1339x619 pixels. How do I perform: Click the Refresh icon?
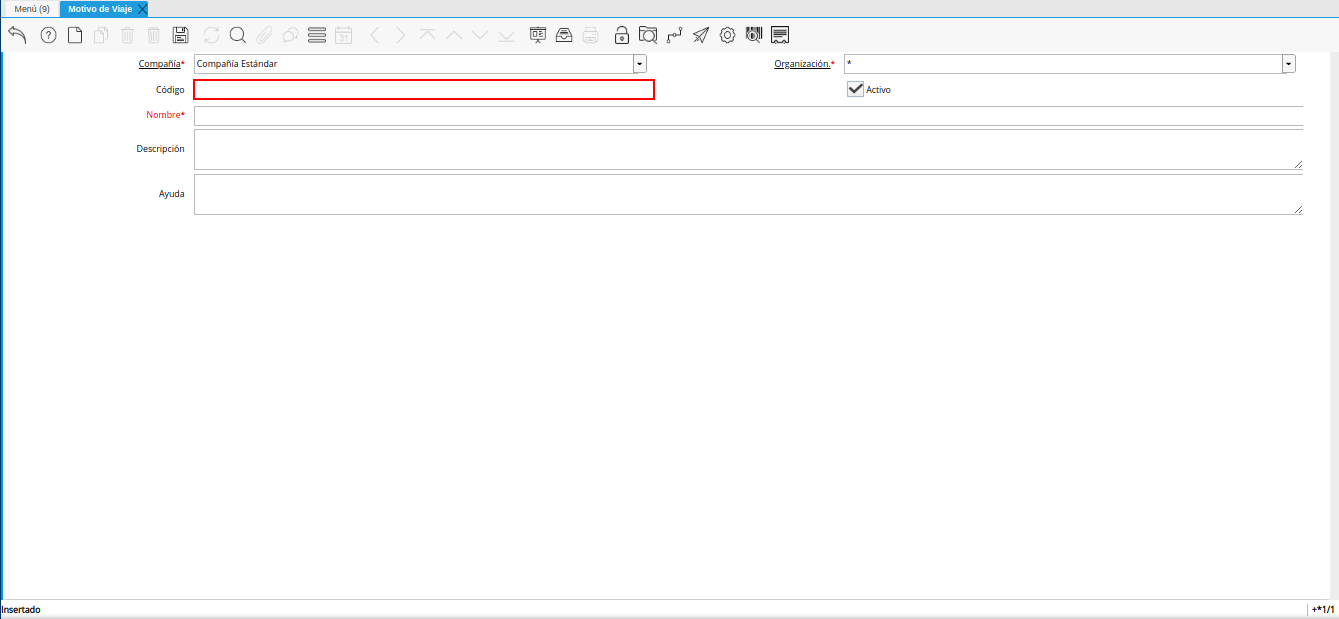click(211, 35)
